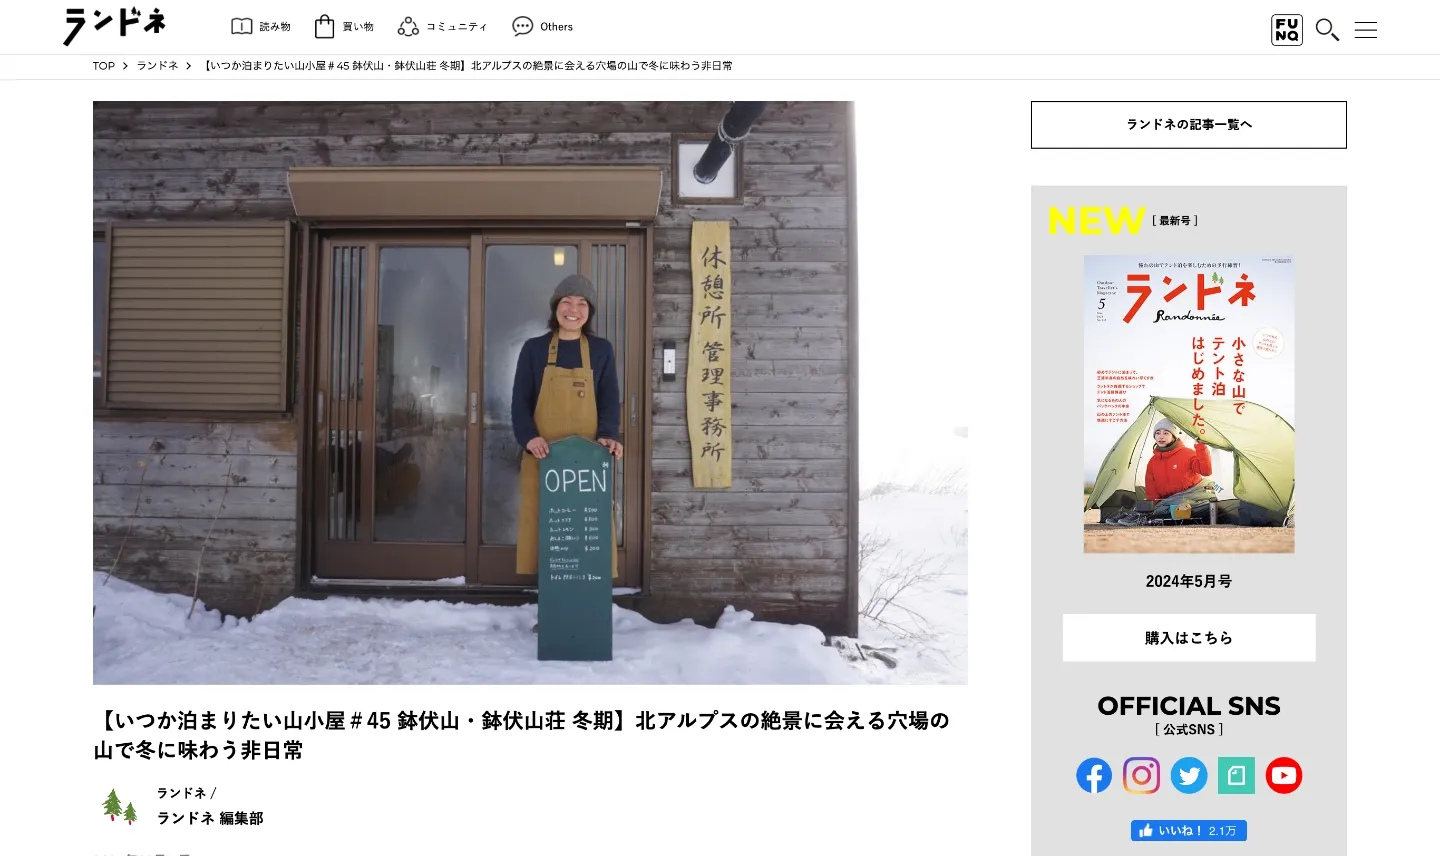The width and height of the screenshot is (1440, 856).
Task: Open the 2024年5月号 magazine cover
Action: pyautogui.click(x=1189, y=404)
